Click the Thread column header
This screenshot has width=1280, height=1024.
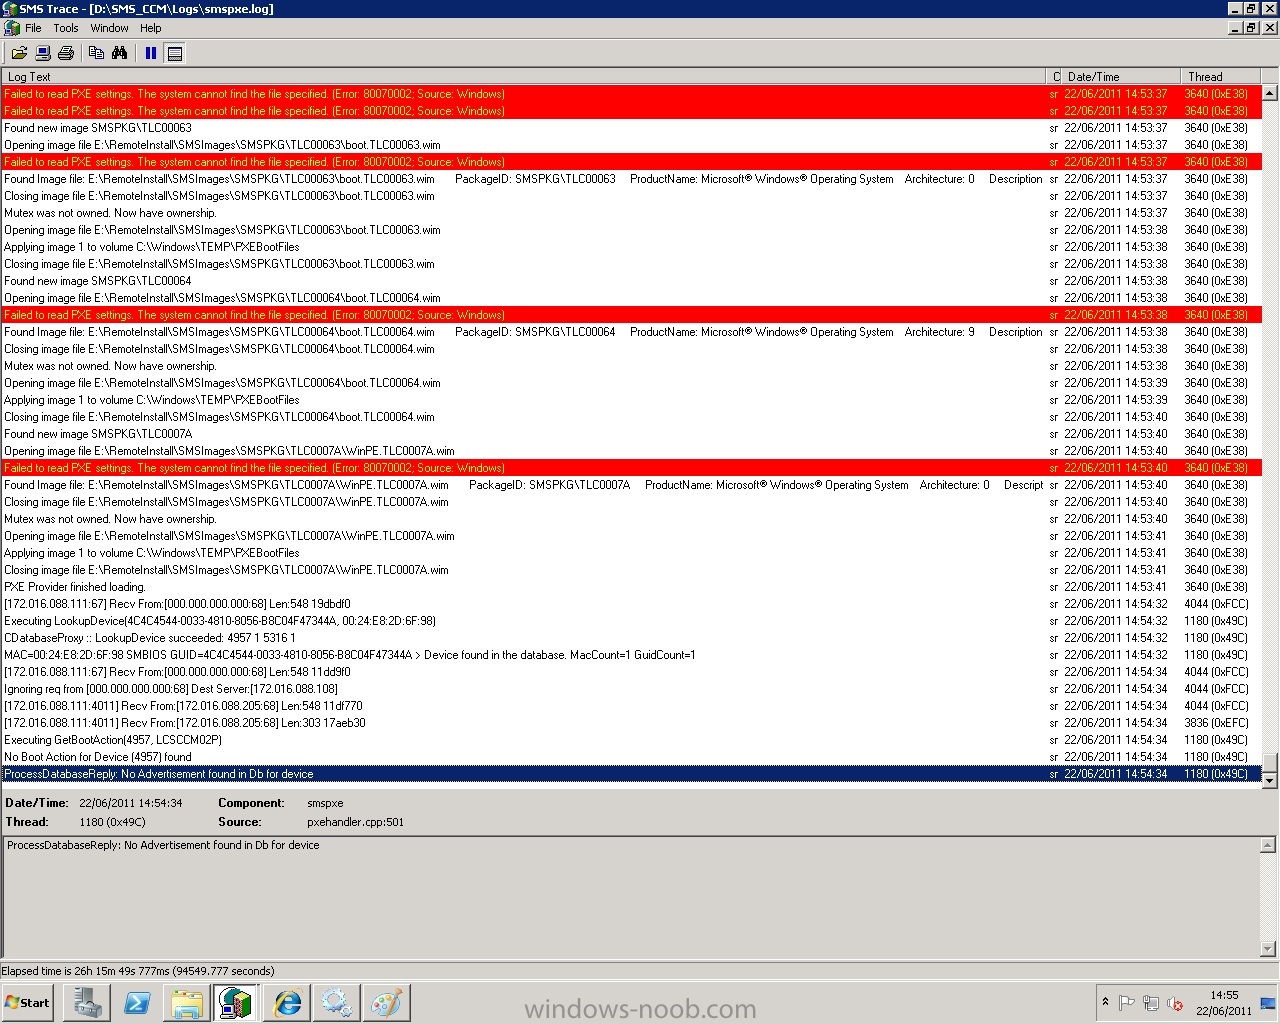tap(1220, 76)
